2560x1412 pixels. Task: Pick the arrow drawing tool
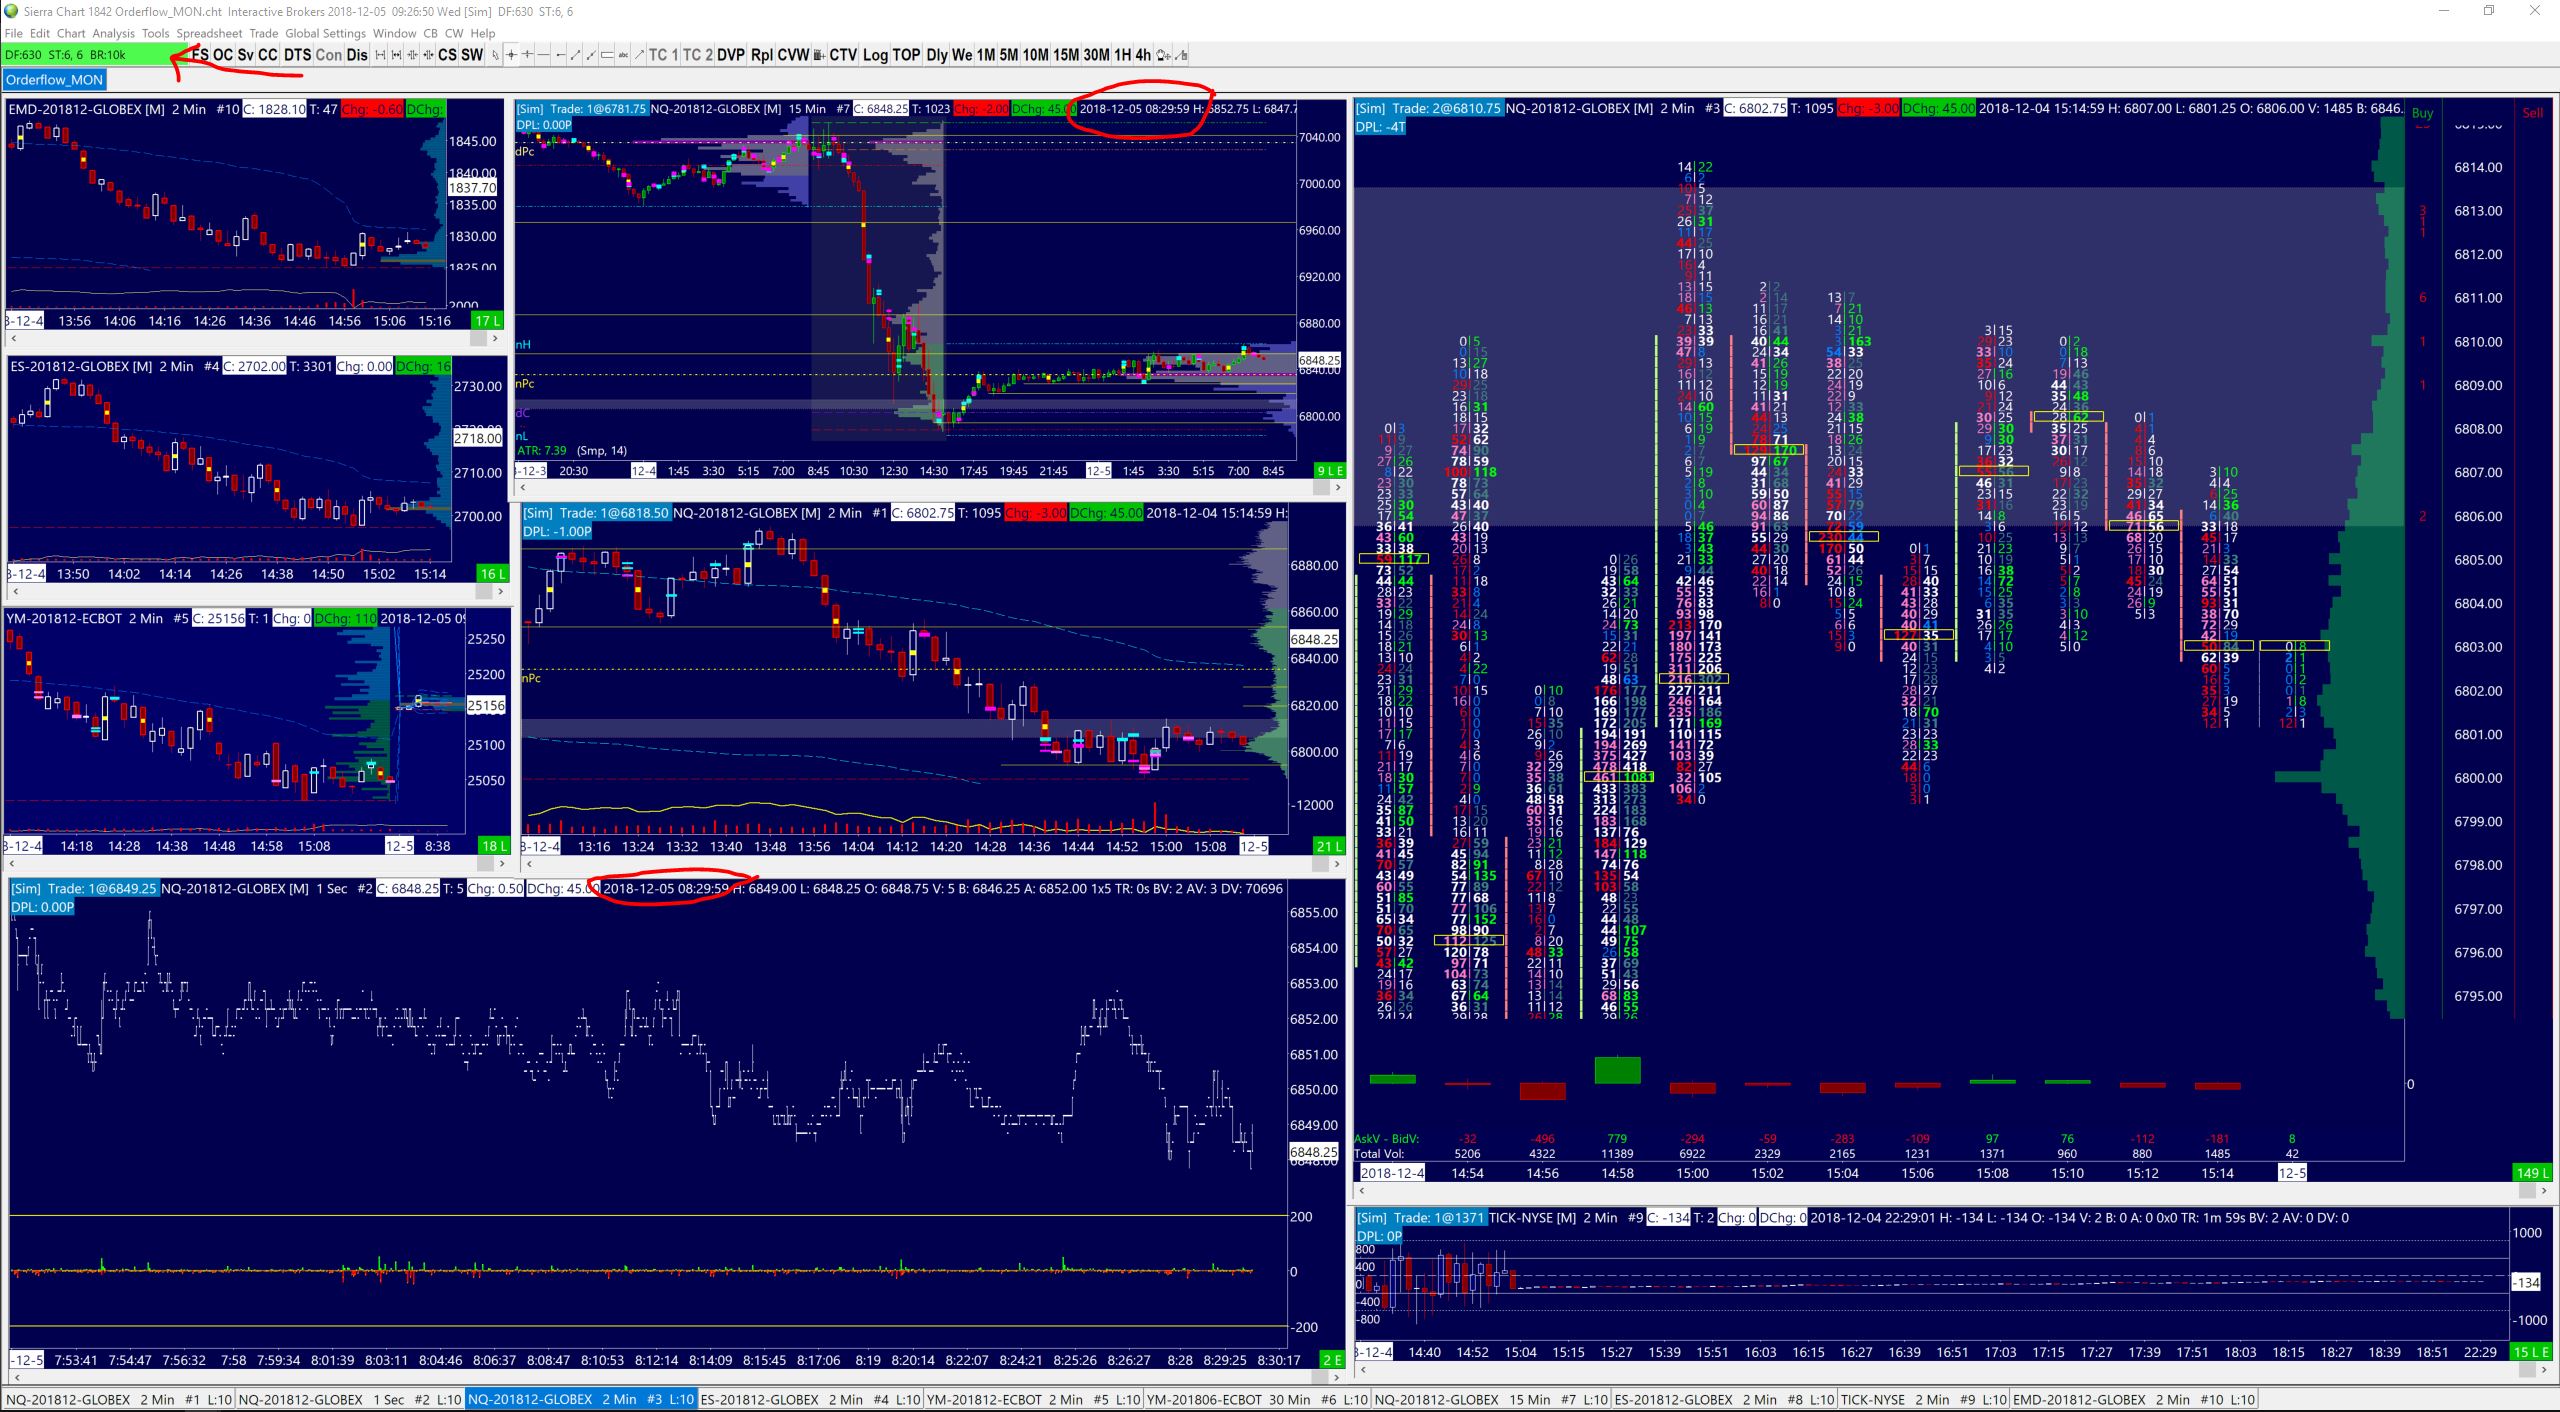(639, 55)
